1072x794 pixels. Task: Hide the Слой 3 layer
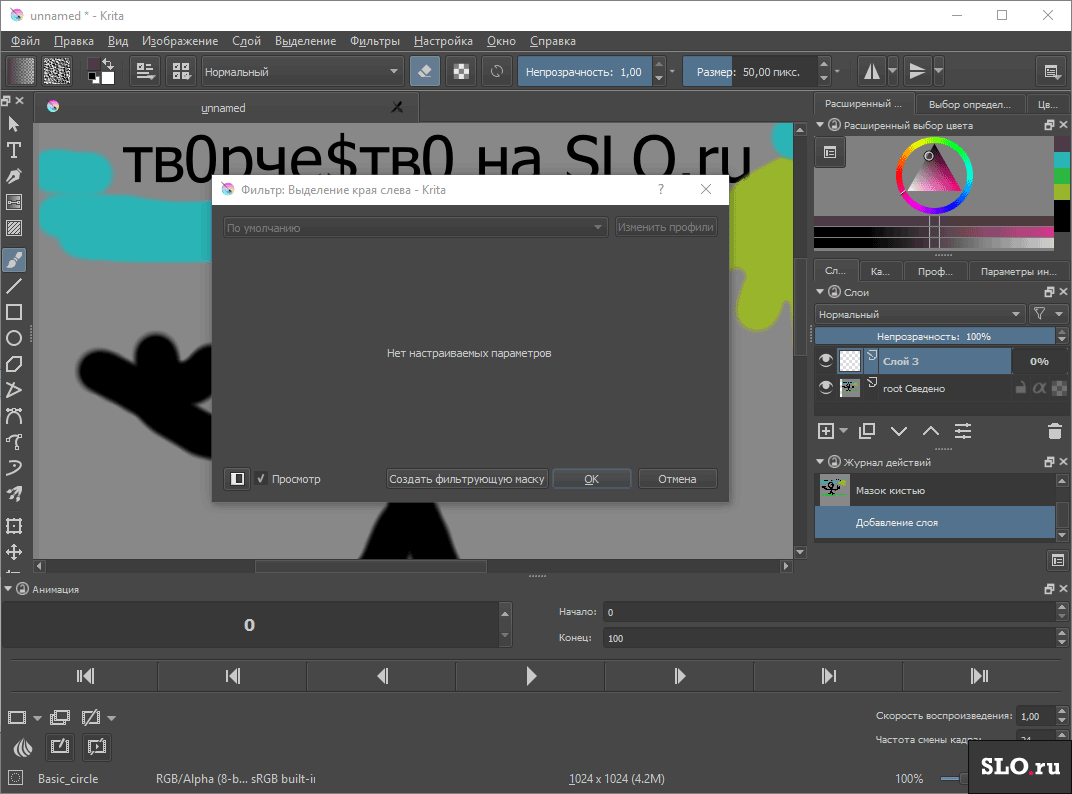(825, 360)
